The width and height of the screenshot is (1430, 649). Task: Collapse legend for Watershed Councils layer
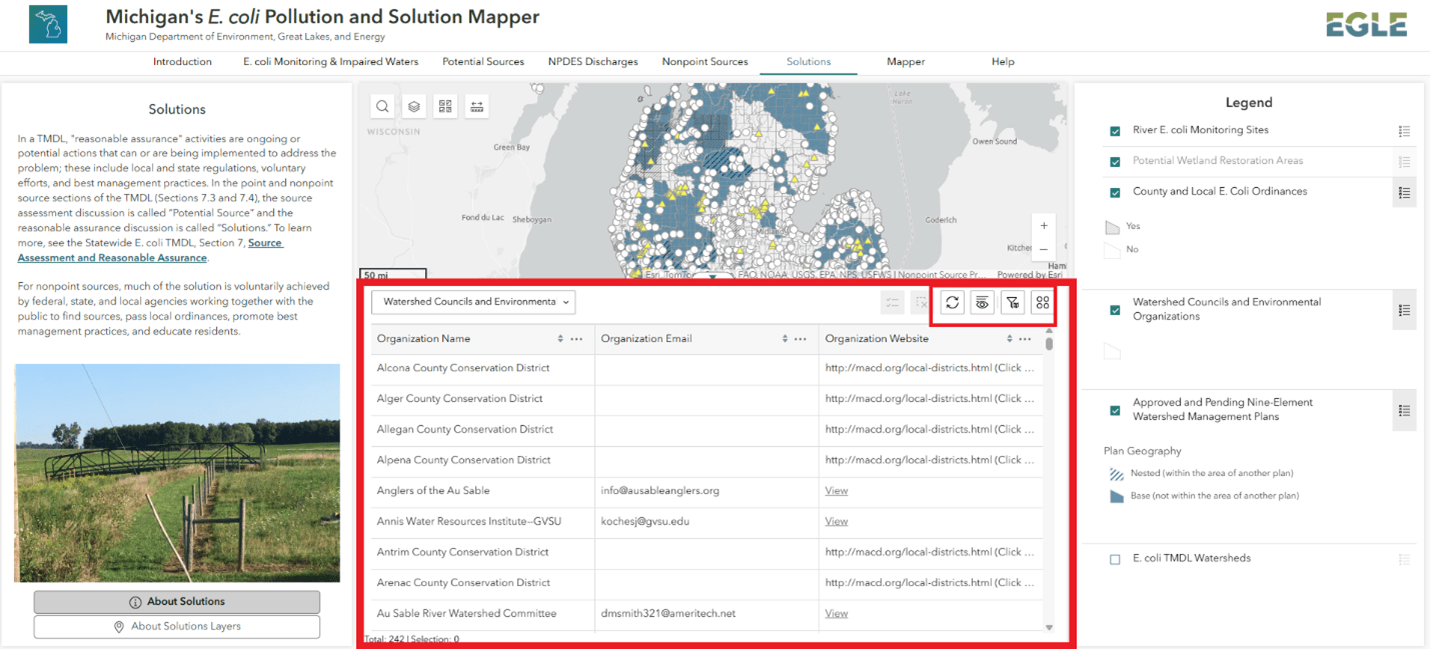(x=1404, y=311)
